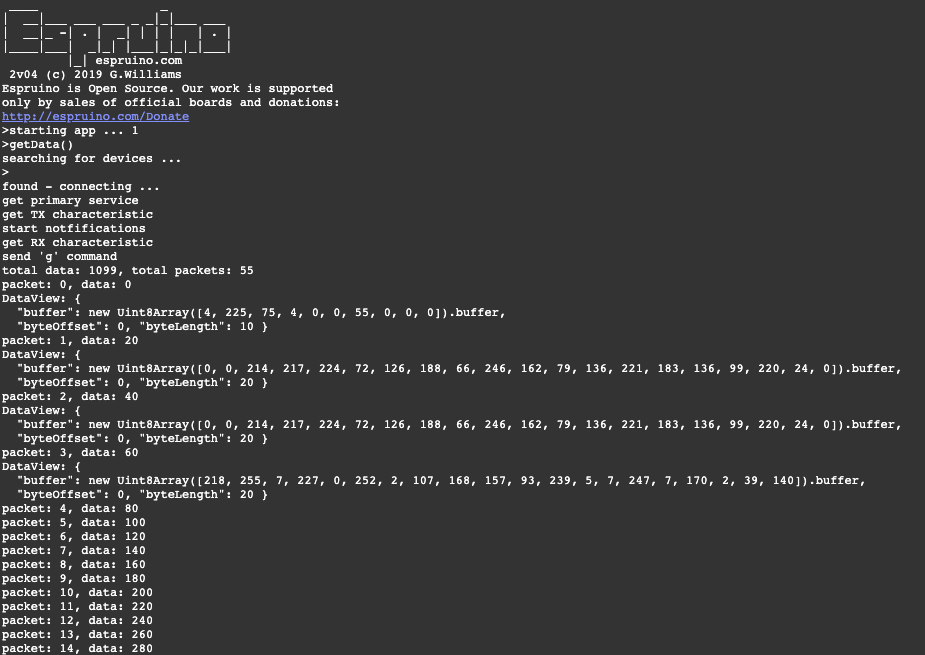Screen dimensions: 925x655
Task: Click the 'packet: 14, data: 280' line
Action: pyautogui.click(x=77, y=649)
